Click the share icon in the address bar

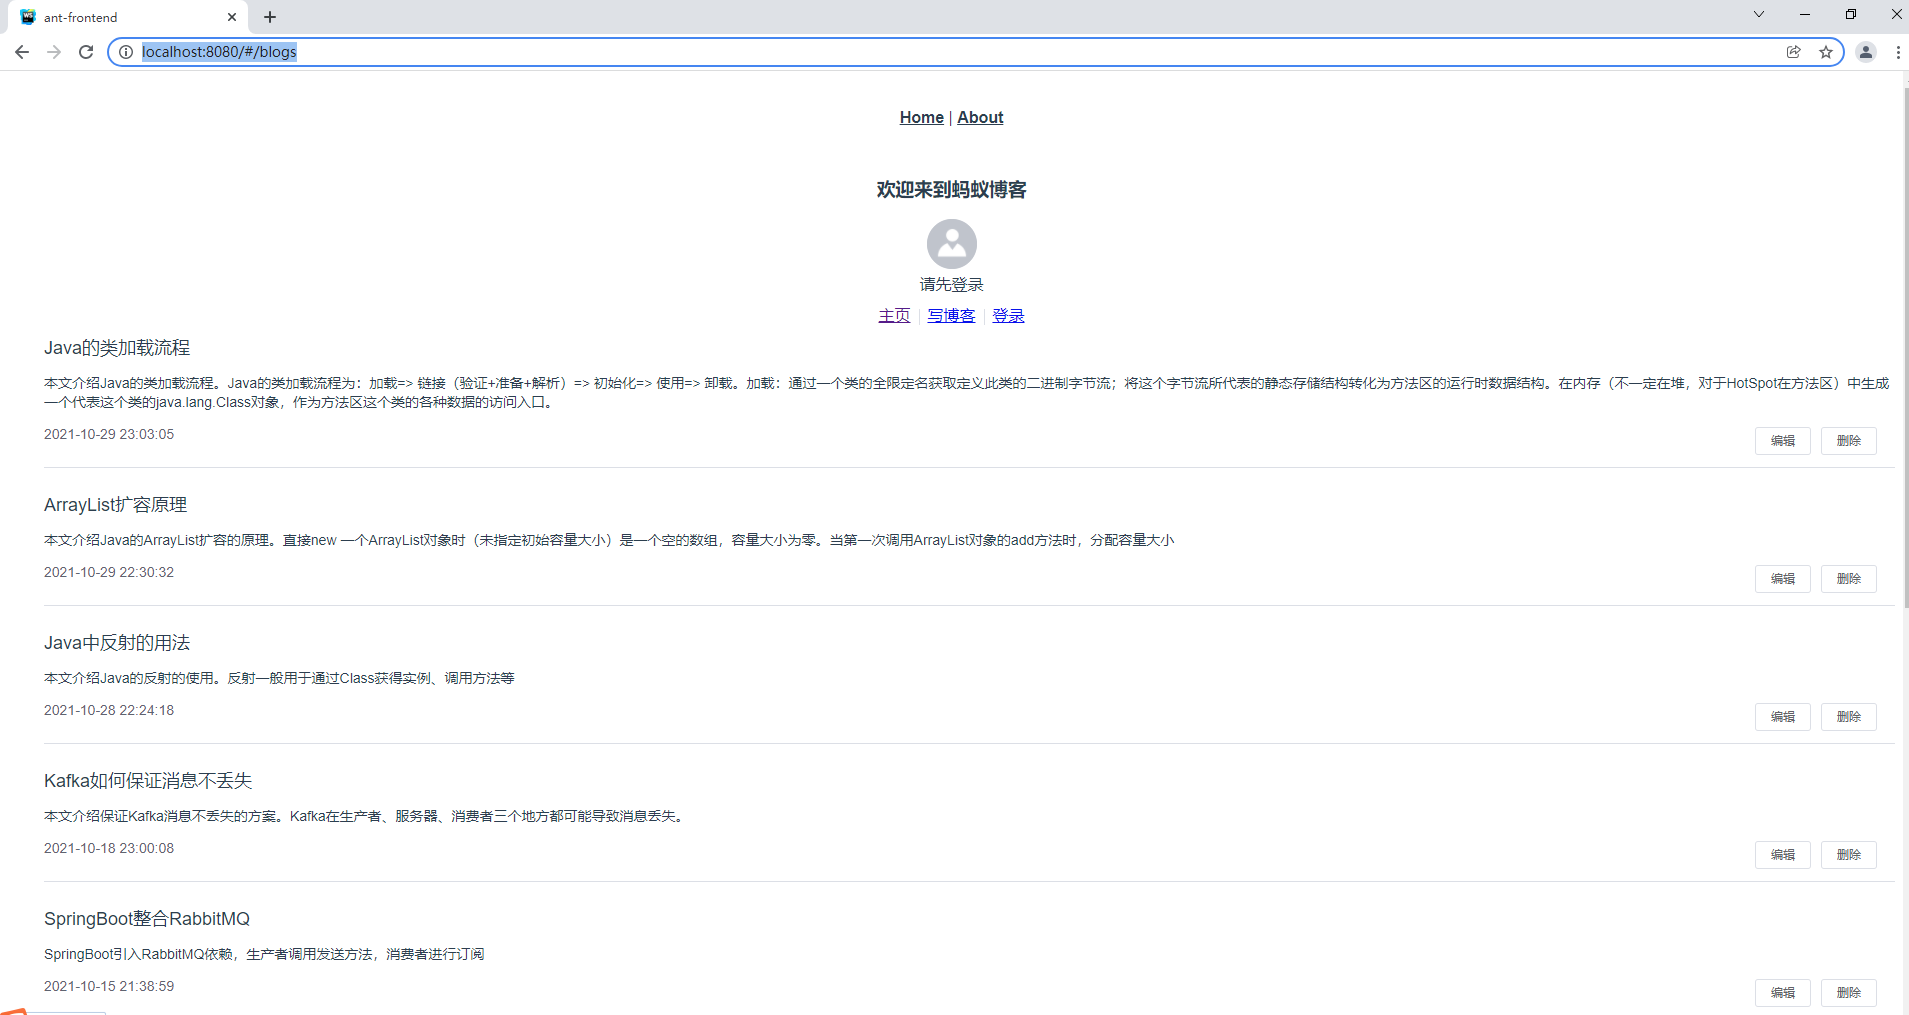pos(1793,51)
